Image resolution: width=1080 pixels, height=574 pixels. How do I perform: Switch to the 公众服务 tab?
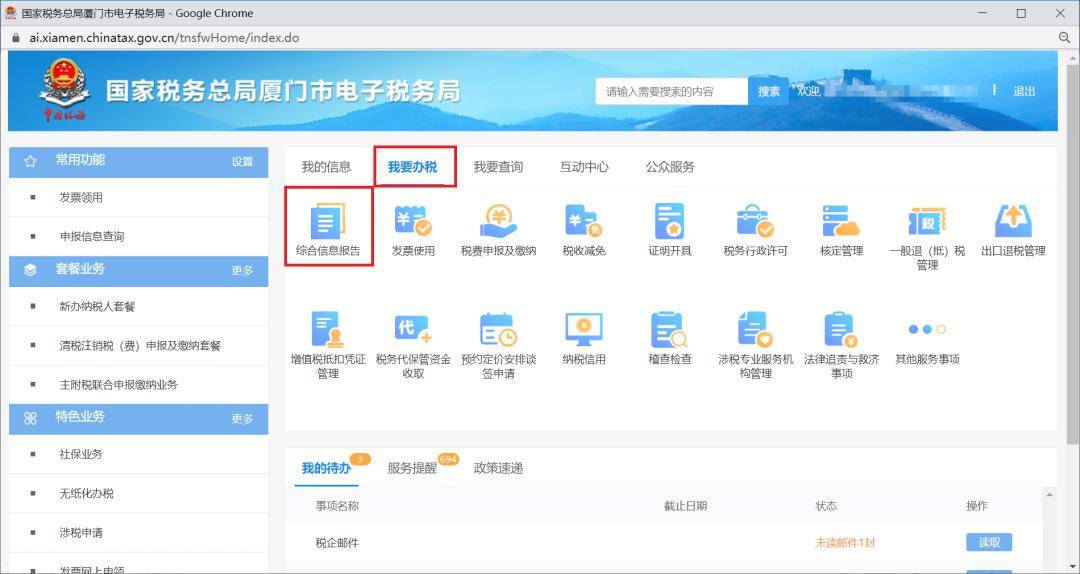click(x=670, y=167)
